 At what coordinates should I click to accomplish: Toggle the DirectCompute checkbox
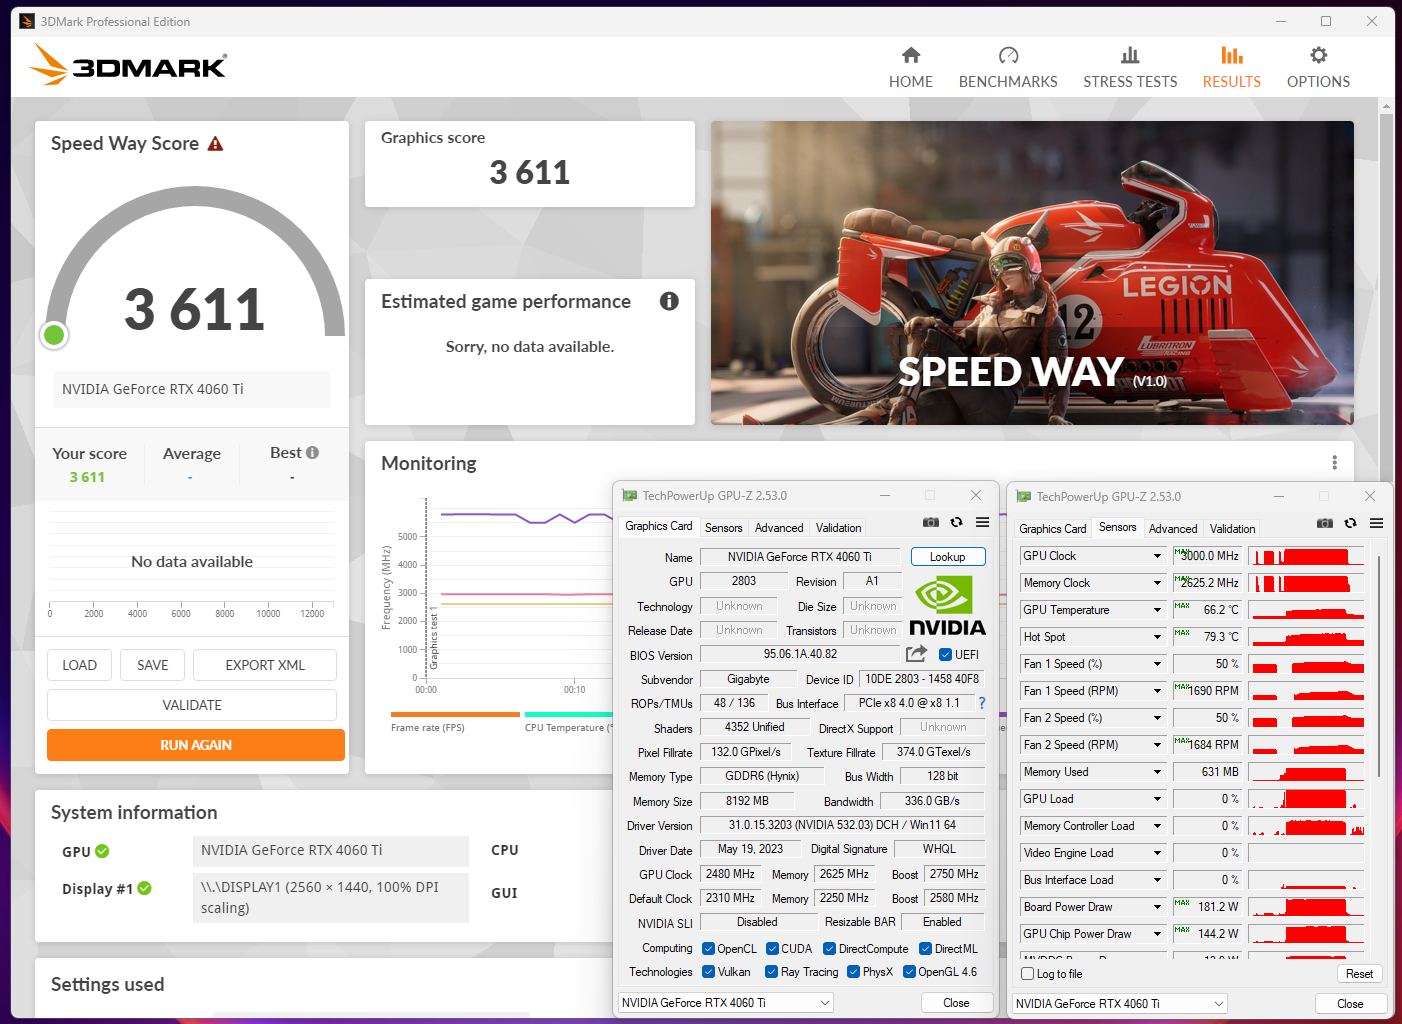tap(829, 949)
